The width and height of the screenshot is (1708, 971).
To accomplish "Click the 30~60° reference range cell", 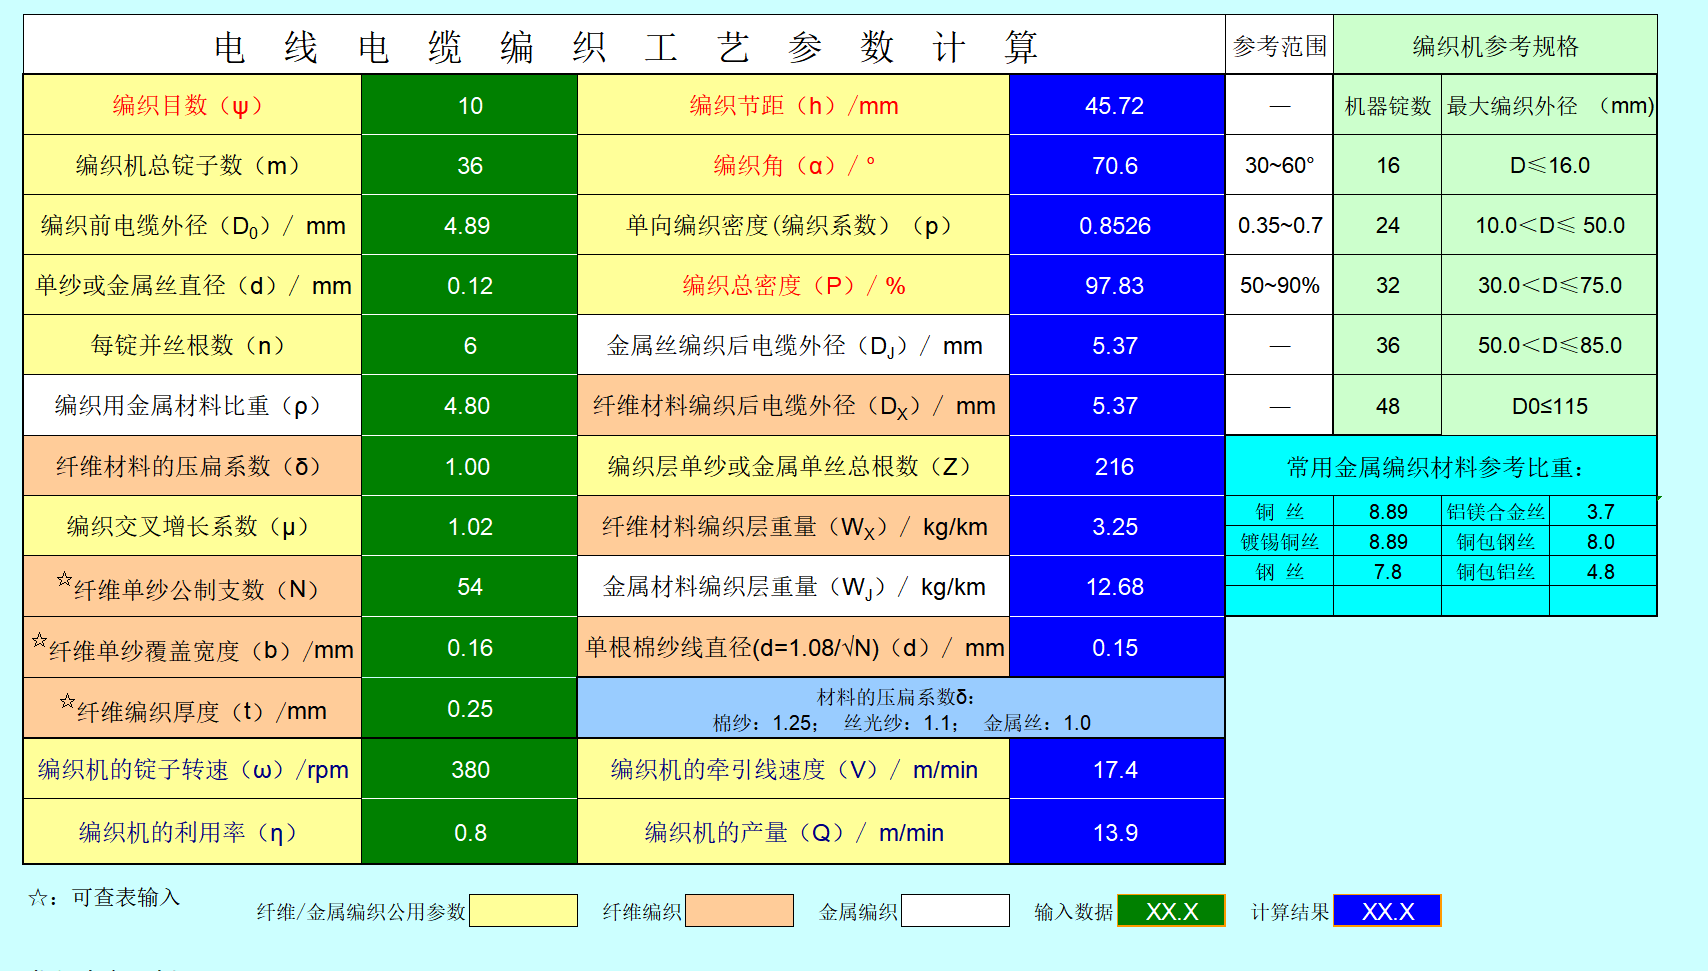I will [1279, 165].
